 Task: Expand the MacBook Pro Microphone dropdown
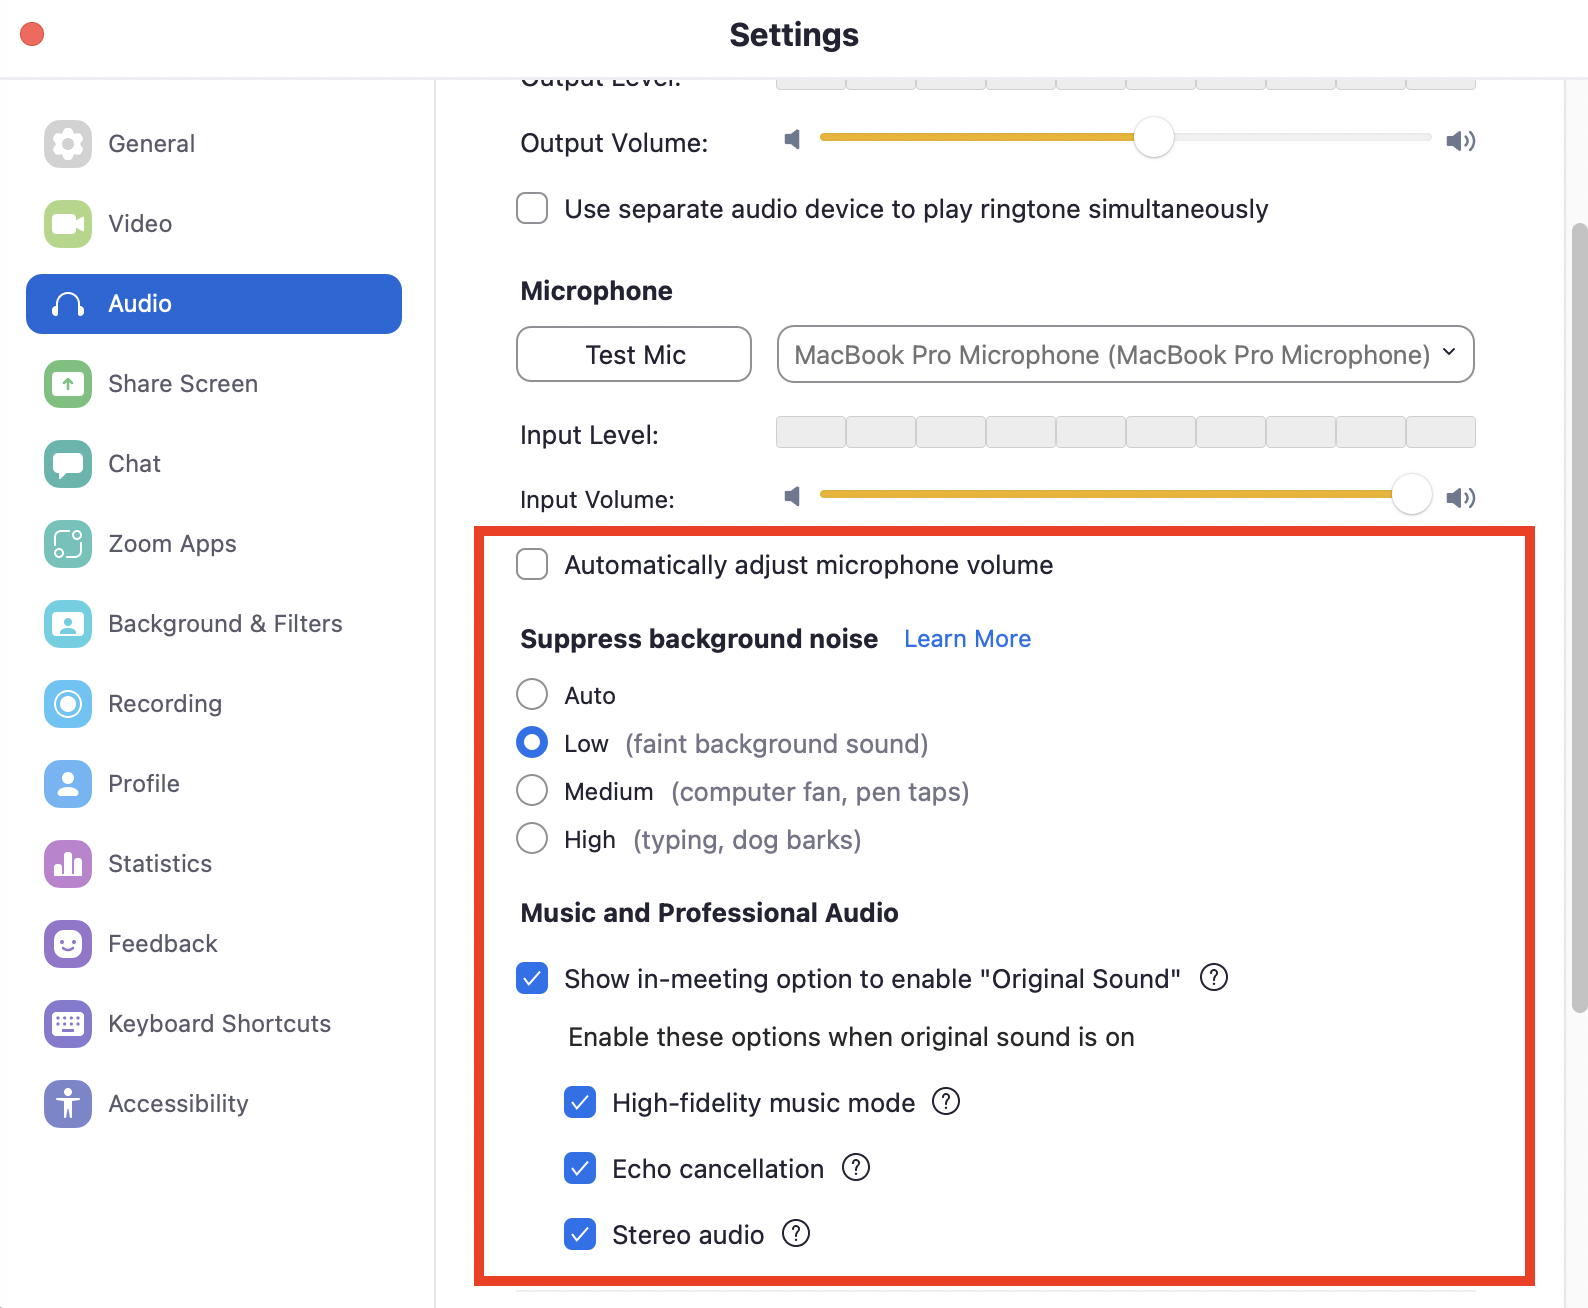[x=1126, y=354]
